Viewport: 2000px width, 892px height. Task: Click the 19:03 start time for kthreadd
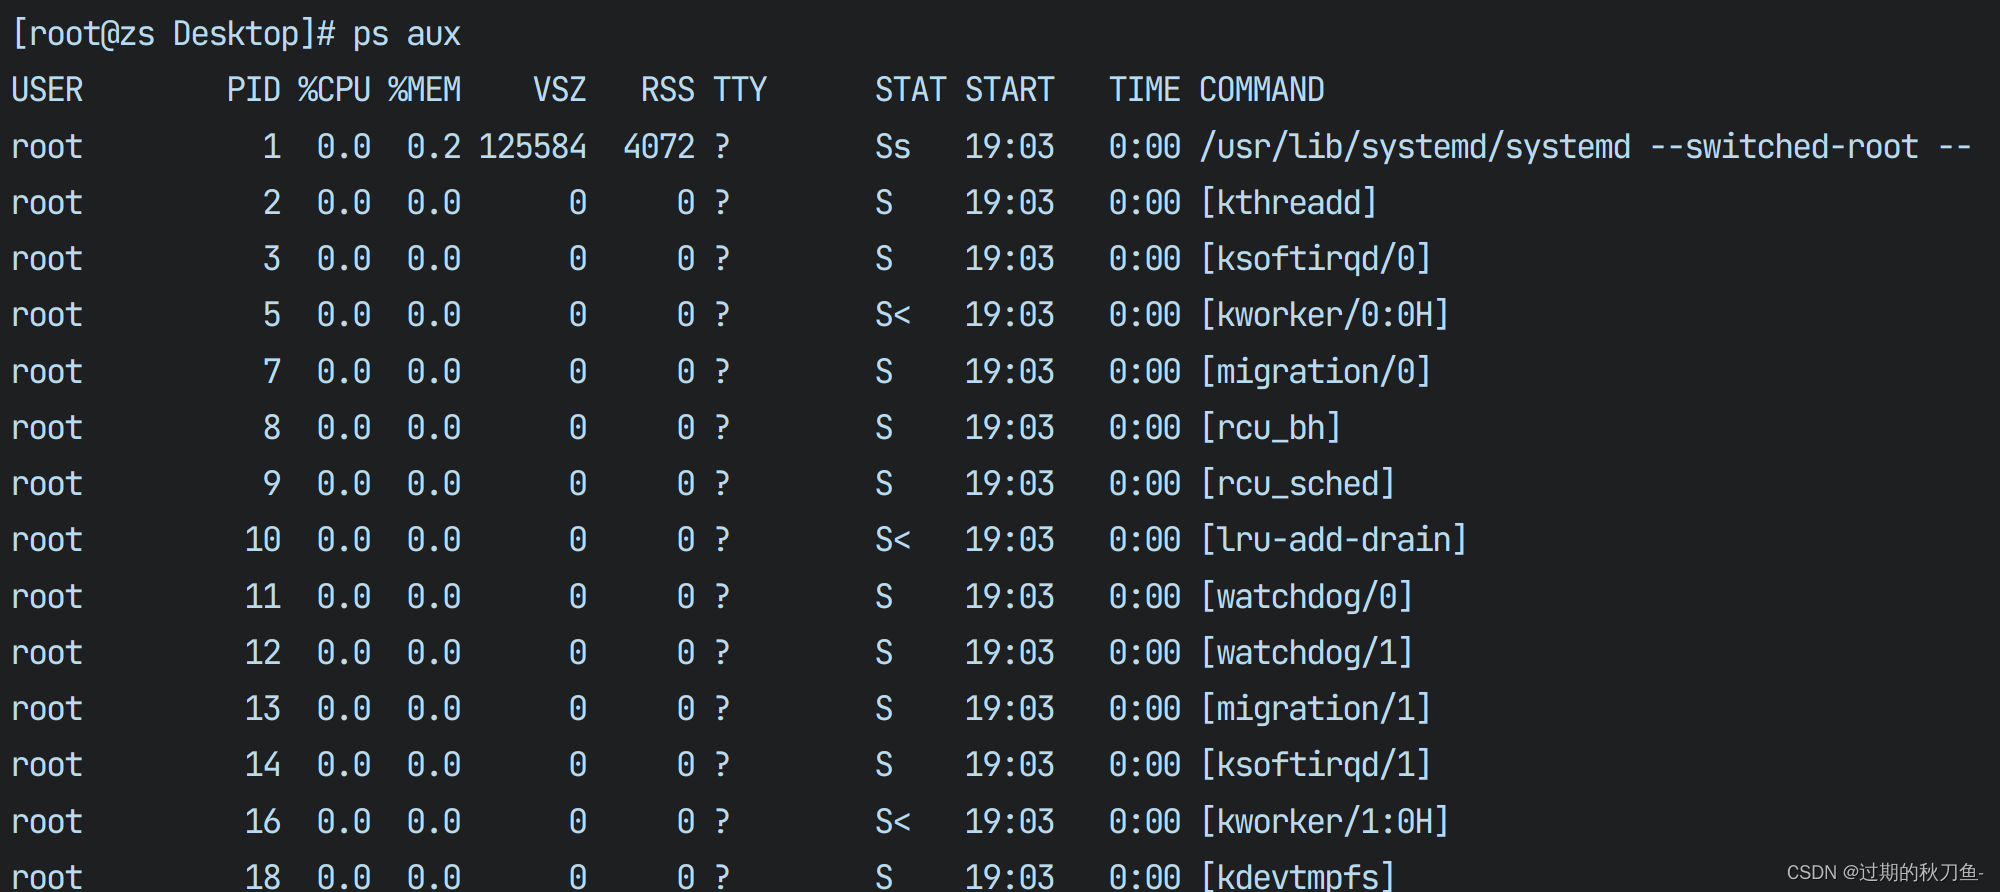1009,203
